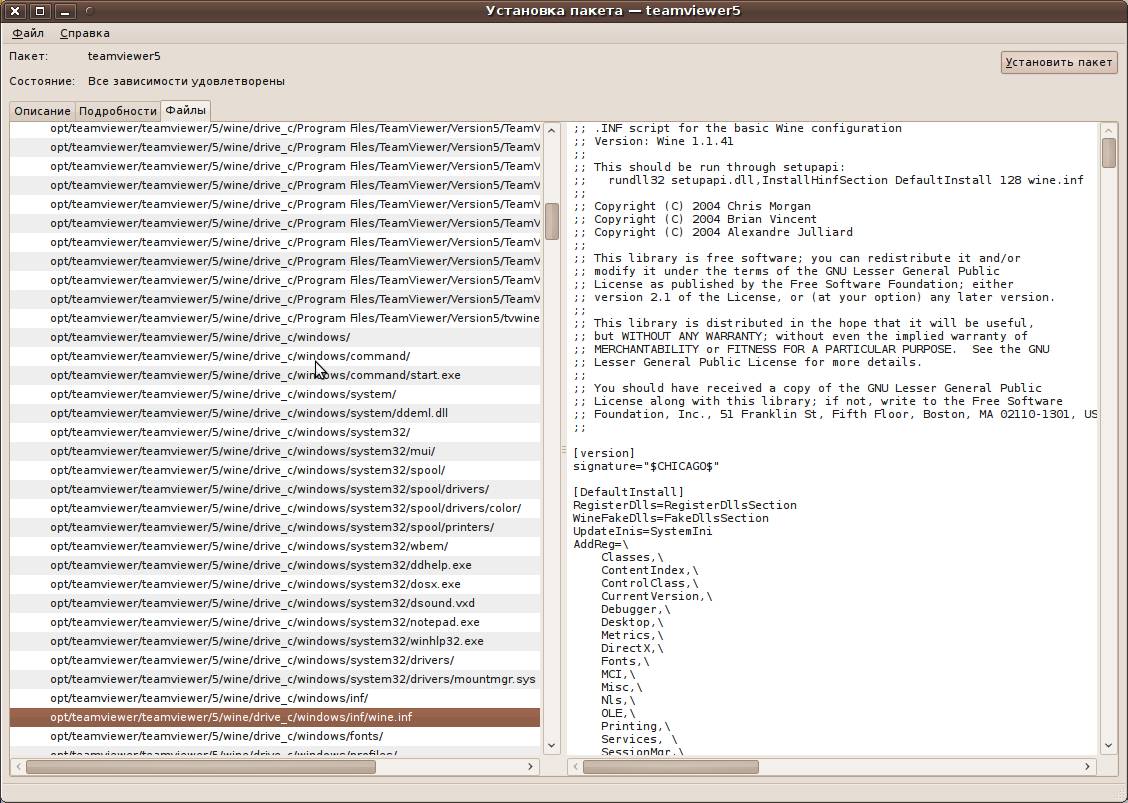Screen dimensions: 1128x803
Task: Click the package name teamviewer5
Action: [124, 56]
